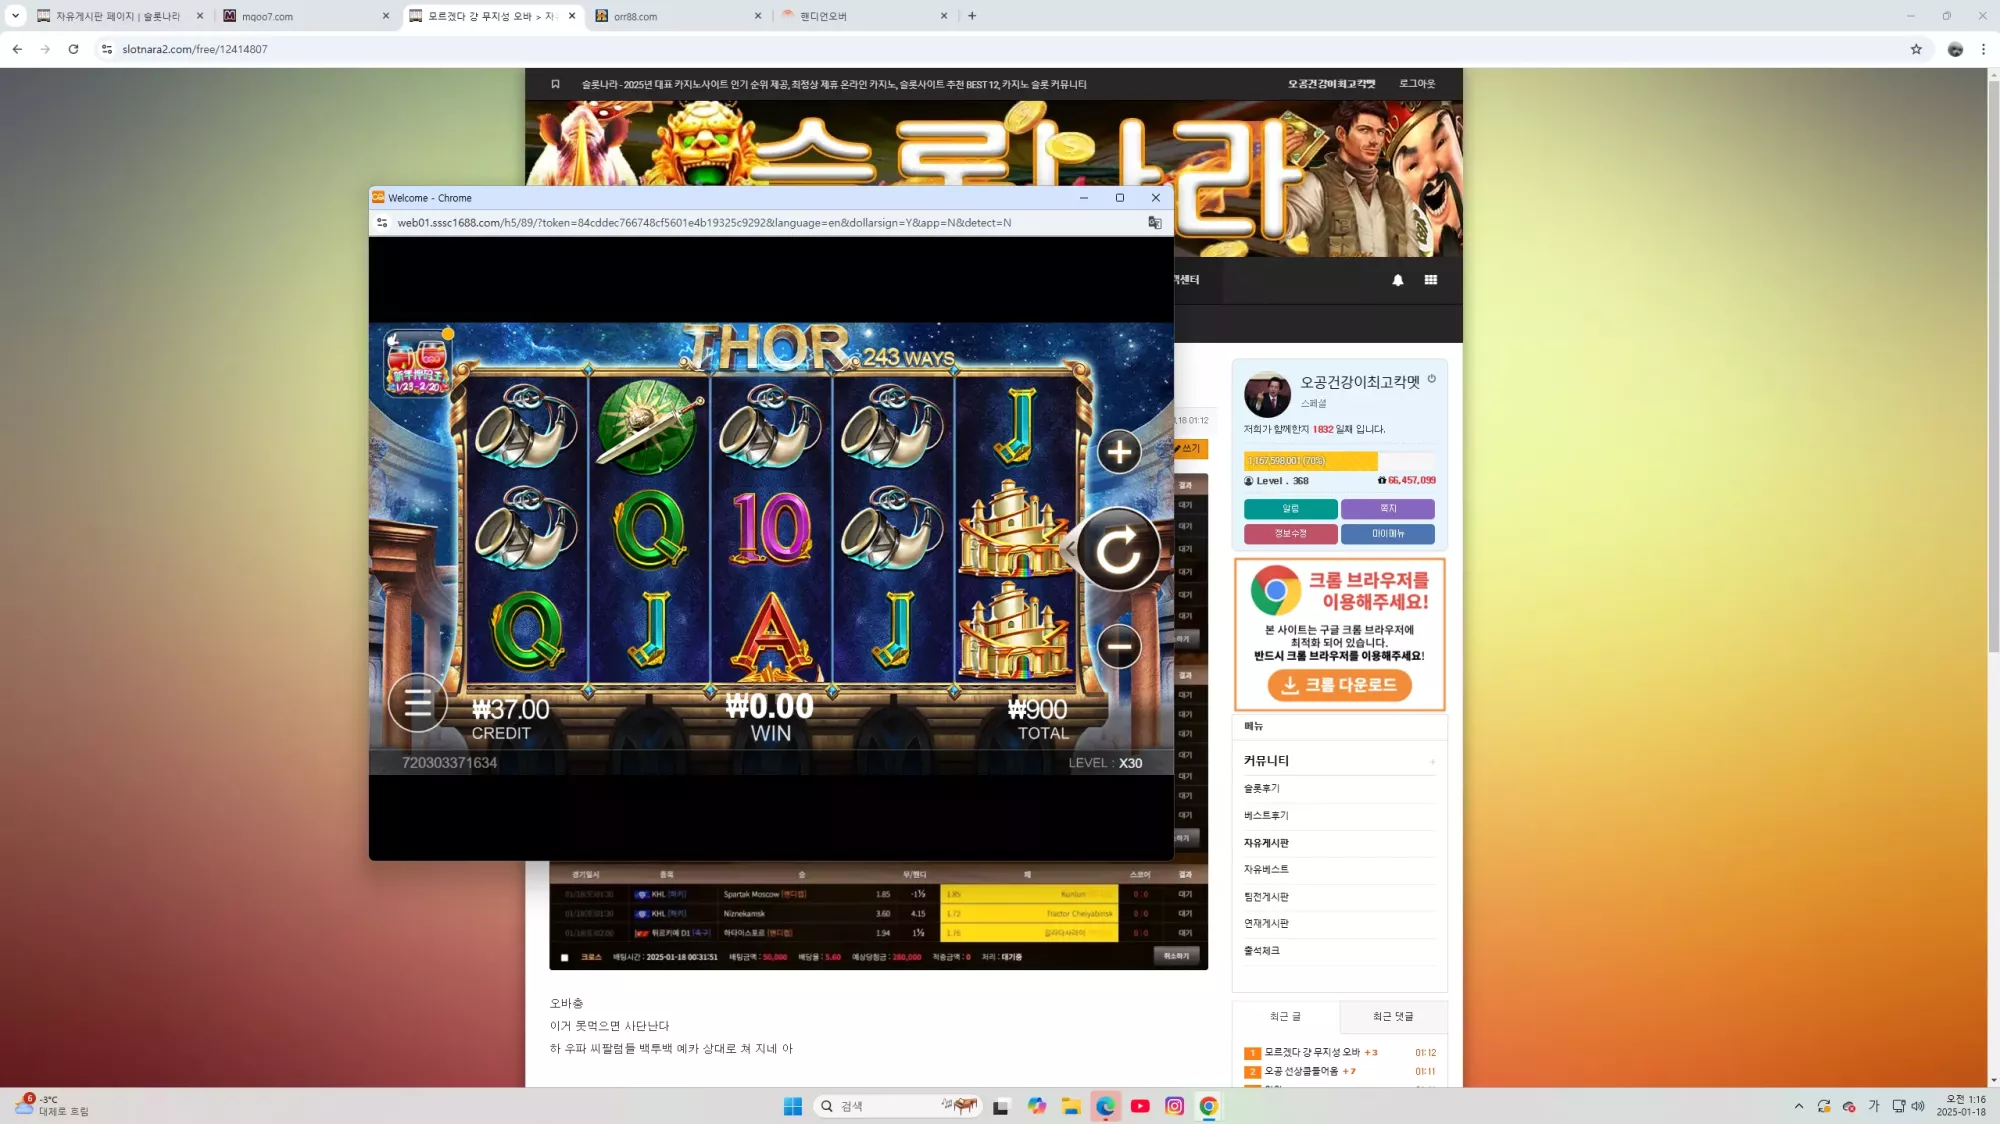Click the Windows taskbar search box
The height and width of the screenshot is (1124, 2000).
pos(896,1106)
